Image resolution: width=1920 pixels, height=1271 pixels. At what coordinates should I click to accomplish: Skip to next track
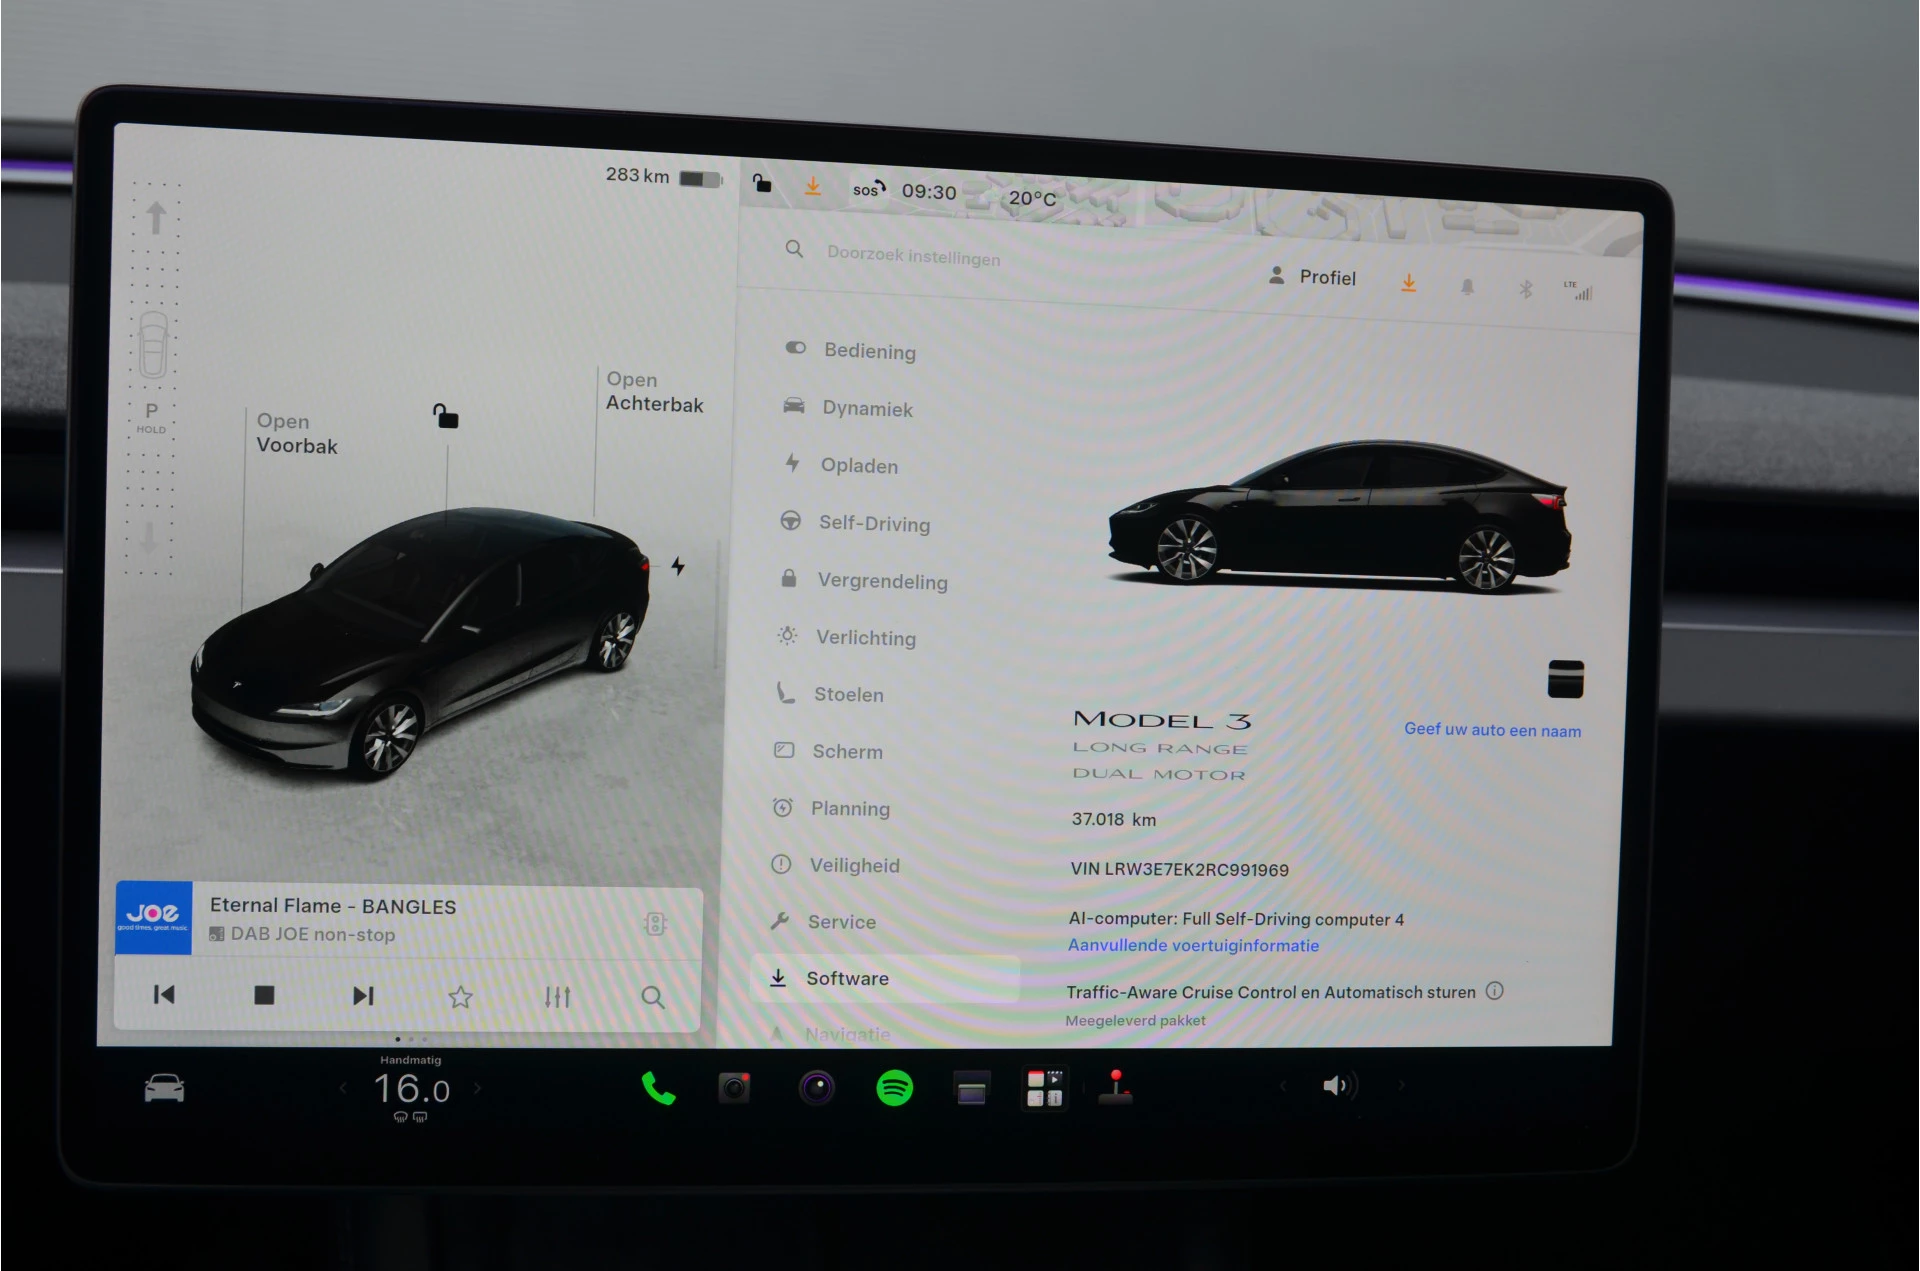[x=363, y=995]
